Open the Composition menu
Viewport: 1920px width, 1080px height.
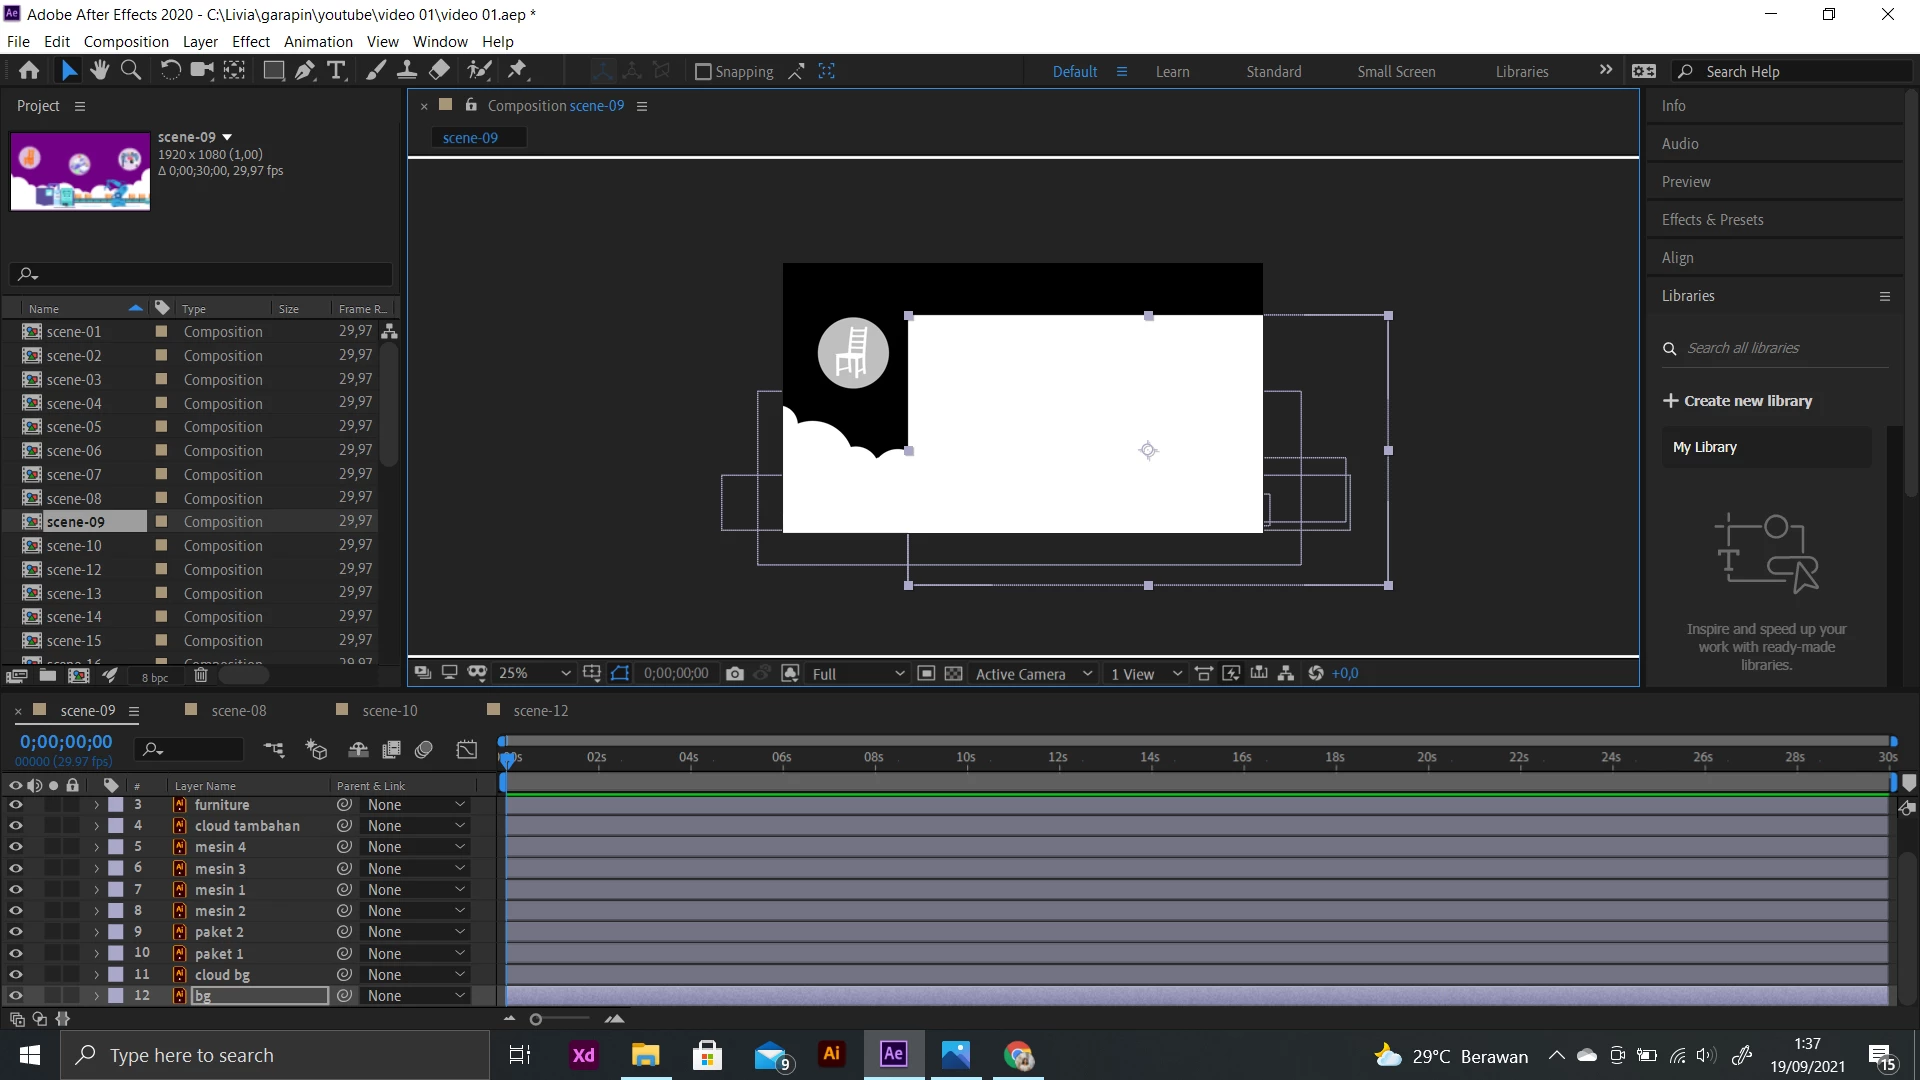[x=126, y=42]
